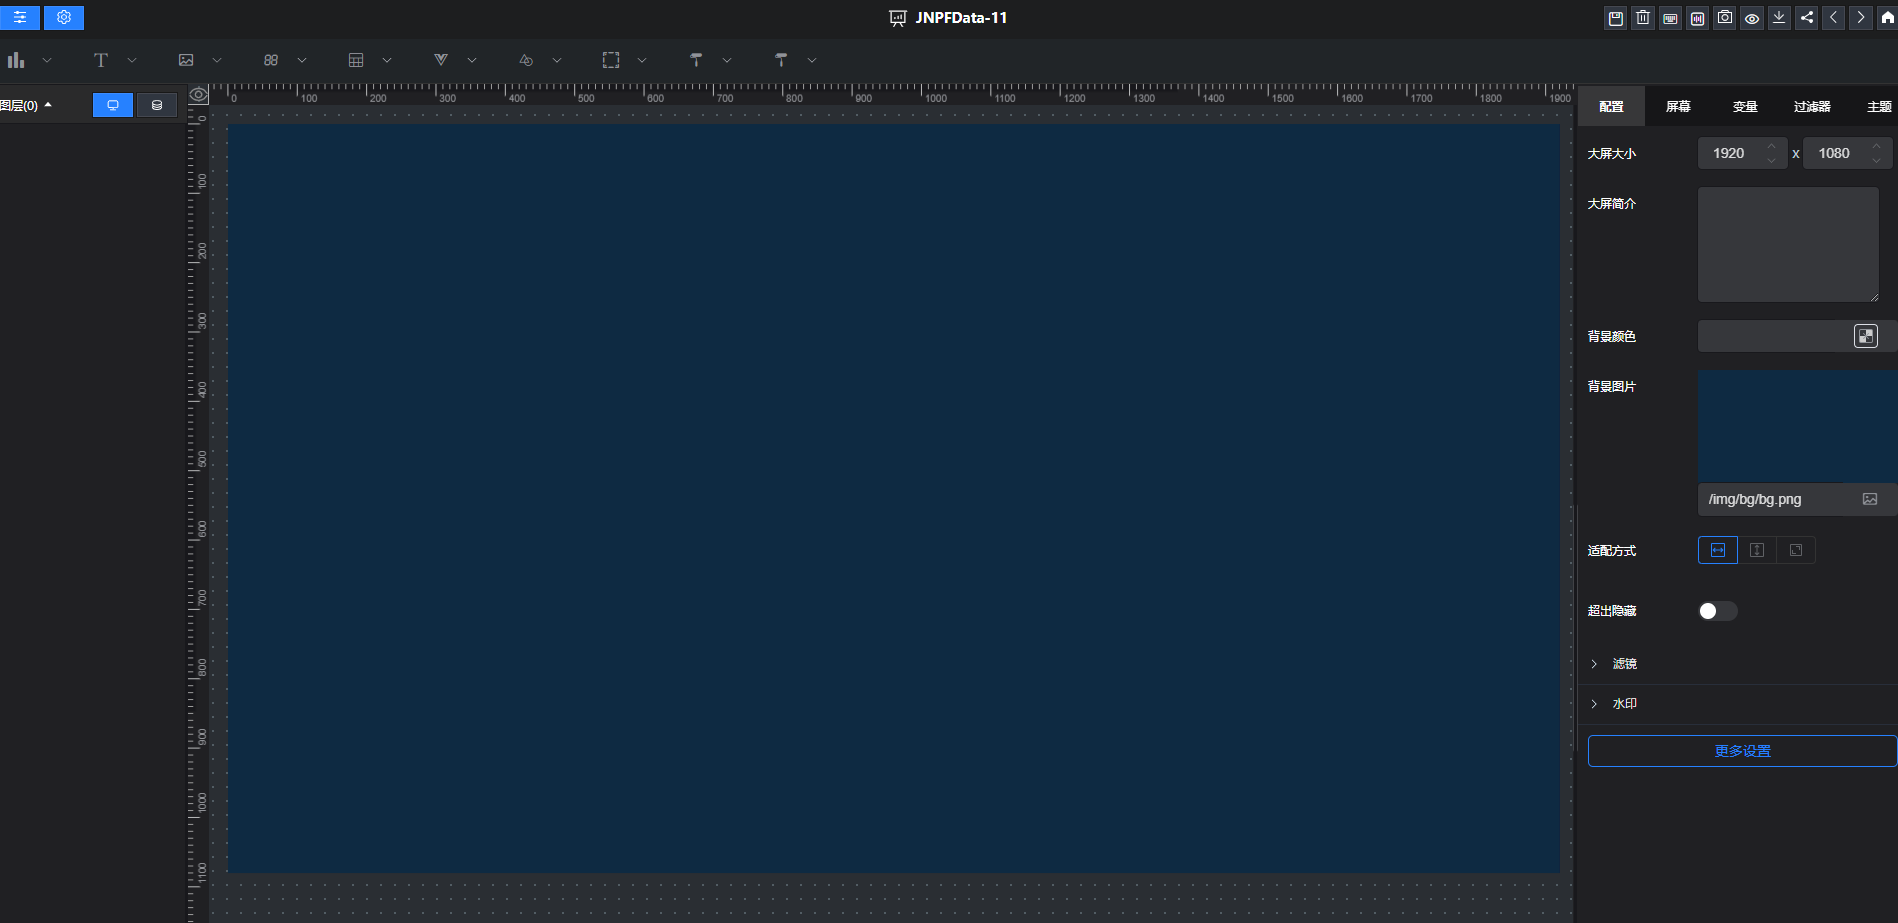This screenshot has height=923, width=1898.
Task: Select the database layer view button
Action: click(x=157, y=105)
